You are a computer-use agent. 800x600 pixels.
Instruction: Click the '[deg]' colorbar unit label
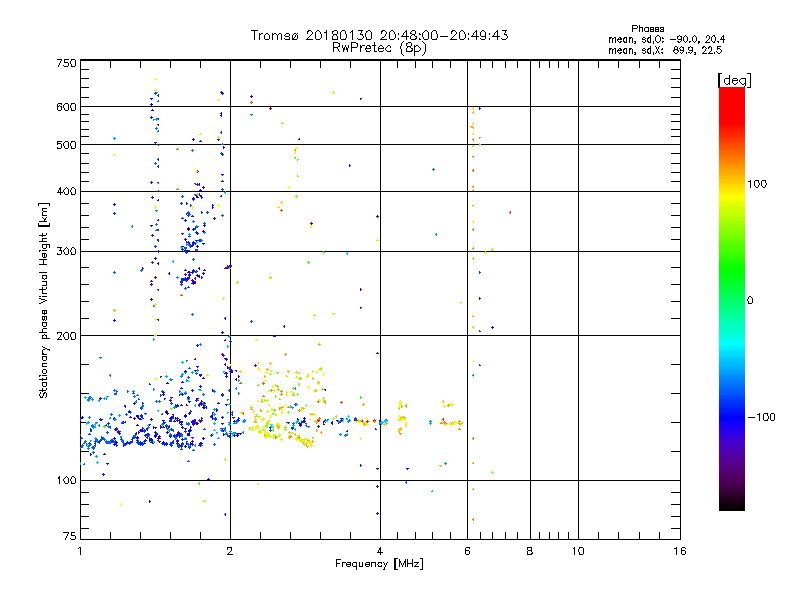[x=734, y=80]
